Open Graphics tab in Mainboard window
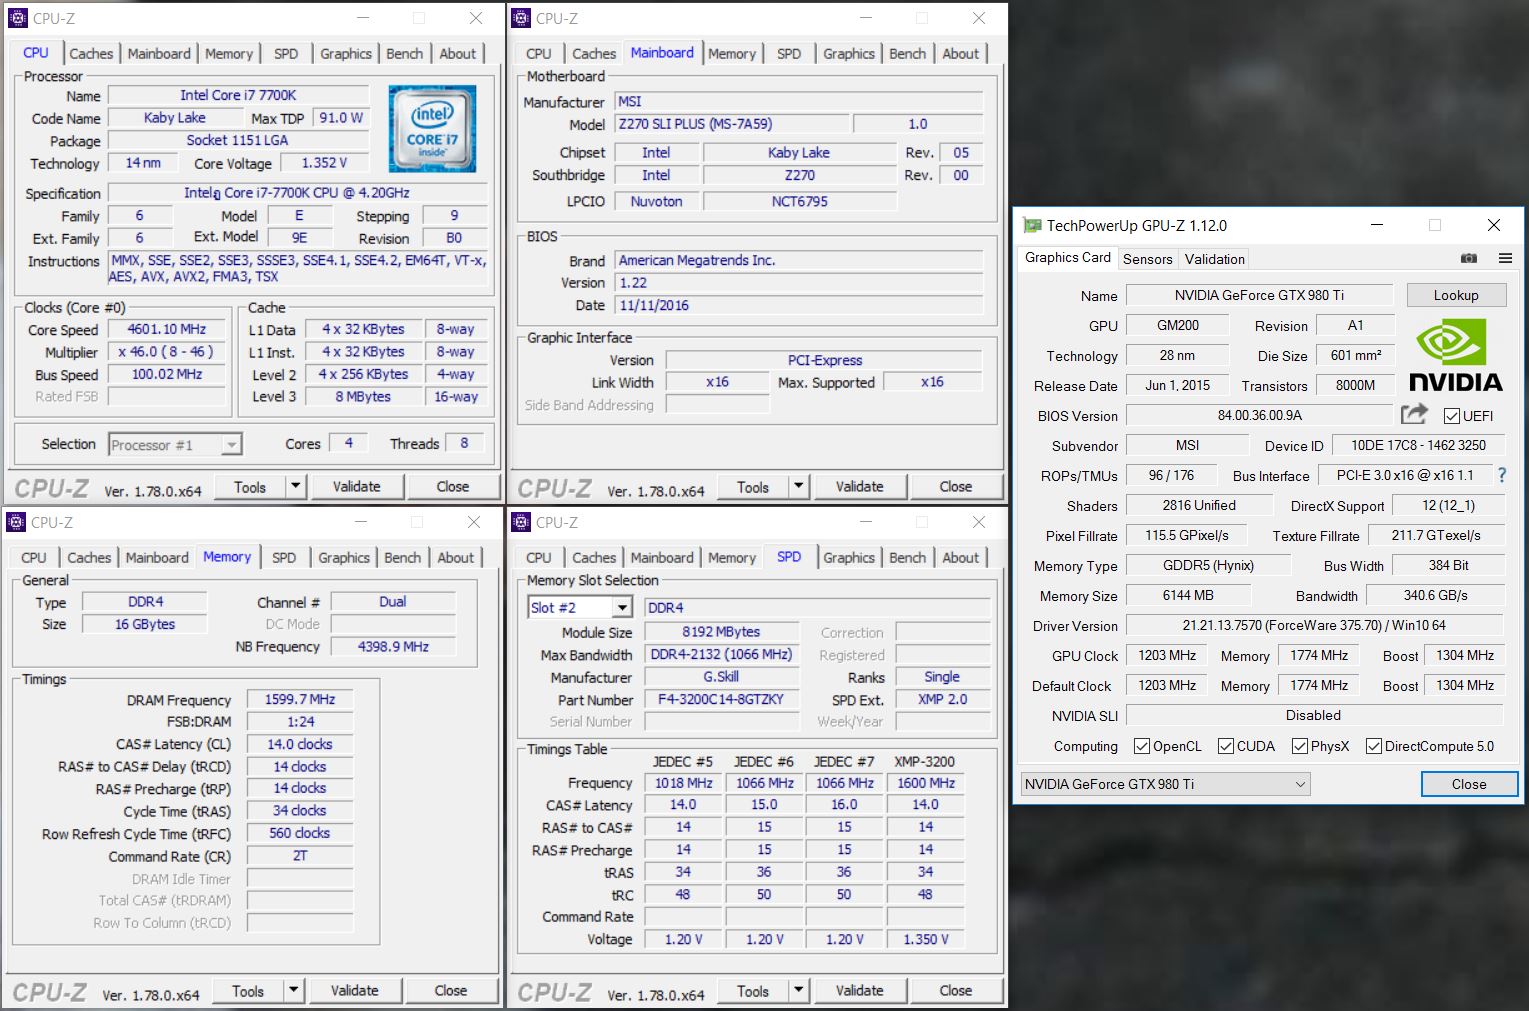The height and width of the screenshot is (1011, 1529). point(849,54)
